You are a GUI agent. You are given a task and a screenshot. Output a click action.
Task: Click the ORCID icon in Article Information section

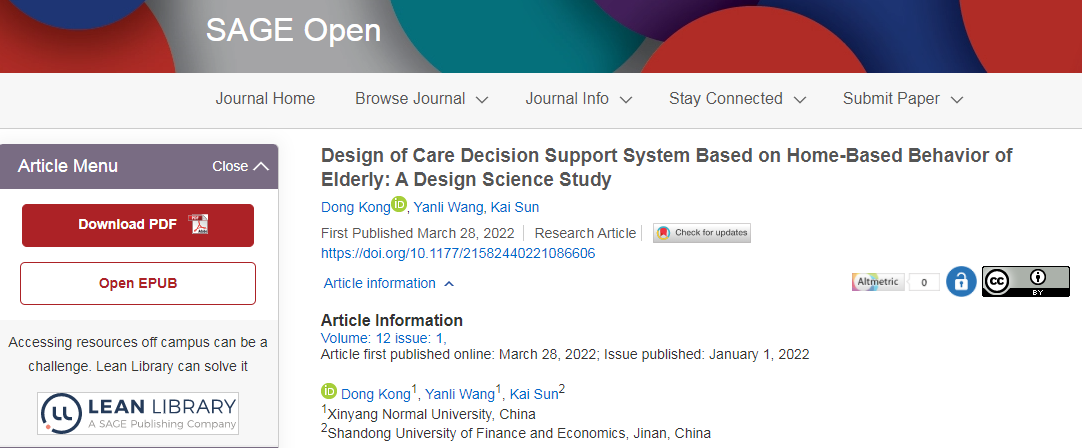[x=329, y=392]
